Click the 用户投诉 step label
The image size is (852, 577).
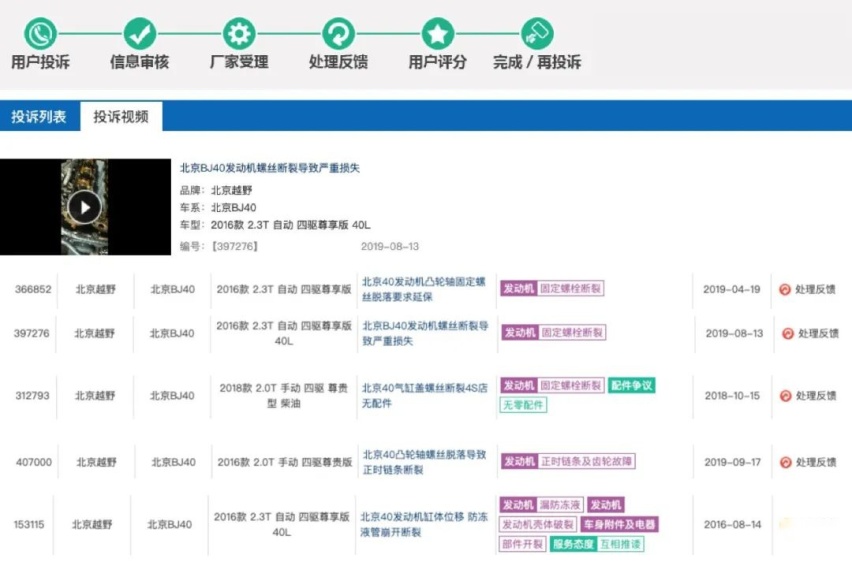click(40, 62)
